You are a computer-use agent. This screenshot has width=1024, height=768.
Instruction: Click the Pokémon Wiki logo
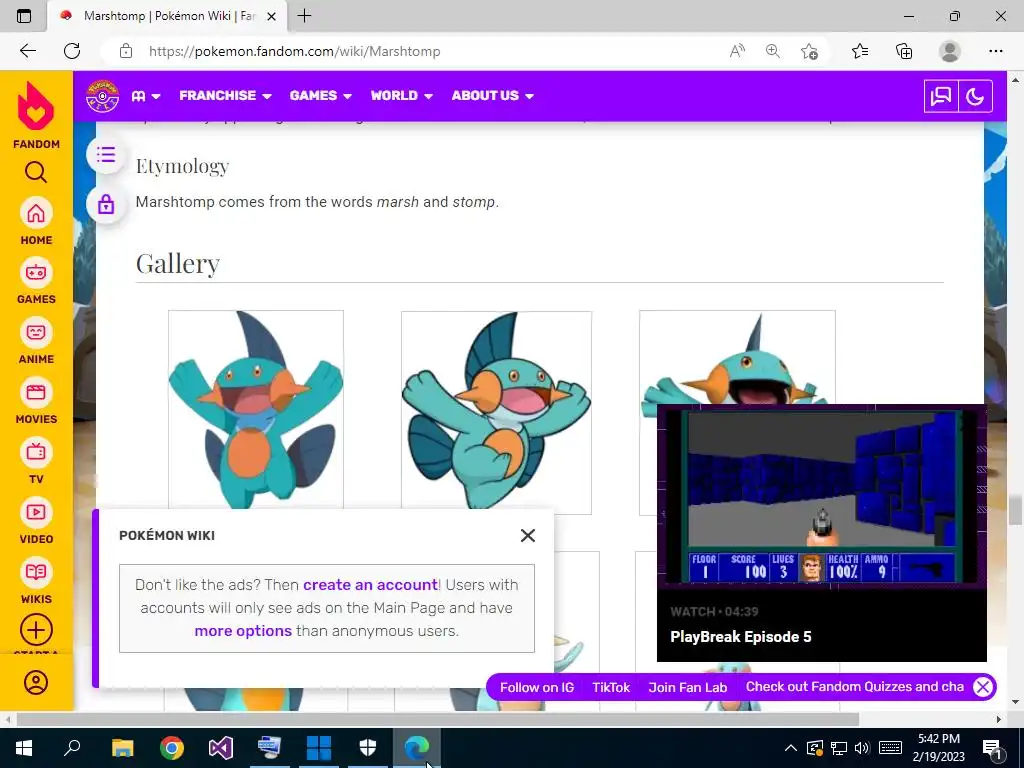[x=103, y=96]
